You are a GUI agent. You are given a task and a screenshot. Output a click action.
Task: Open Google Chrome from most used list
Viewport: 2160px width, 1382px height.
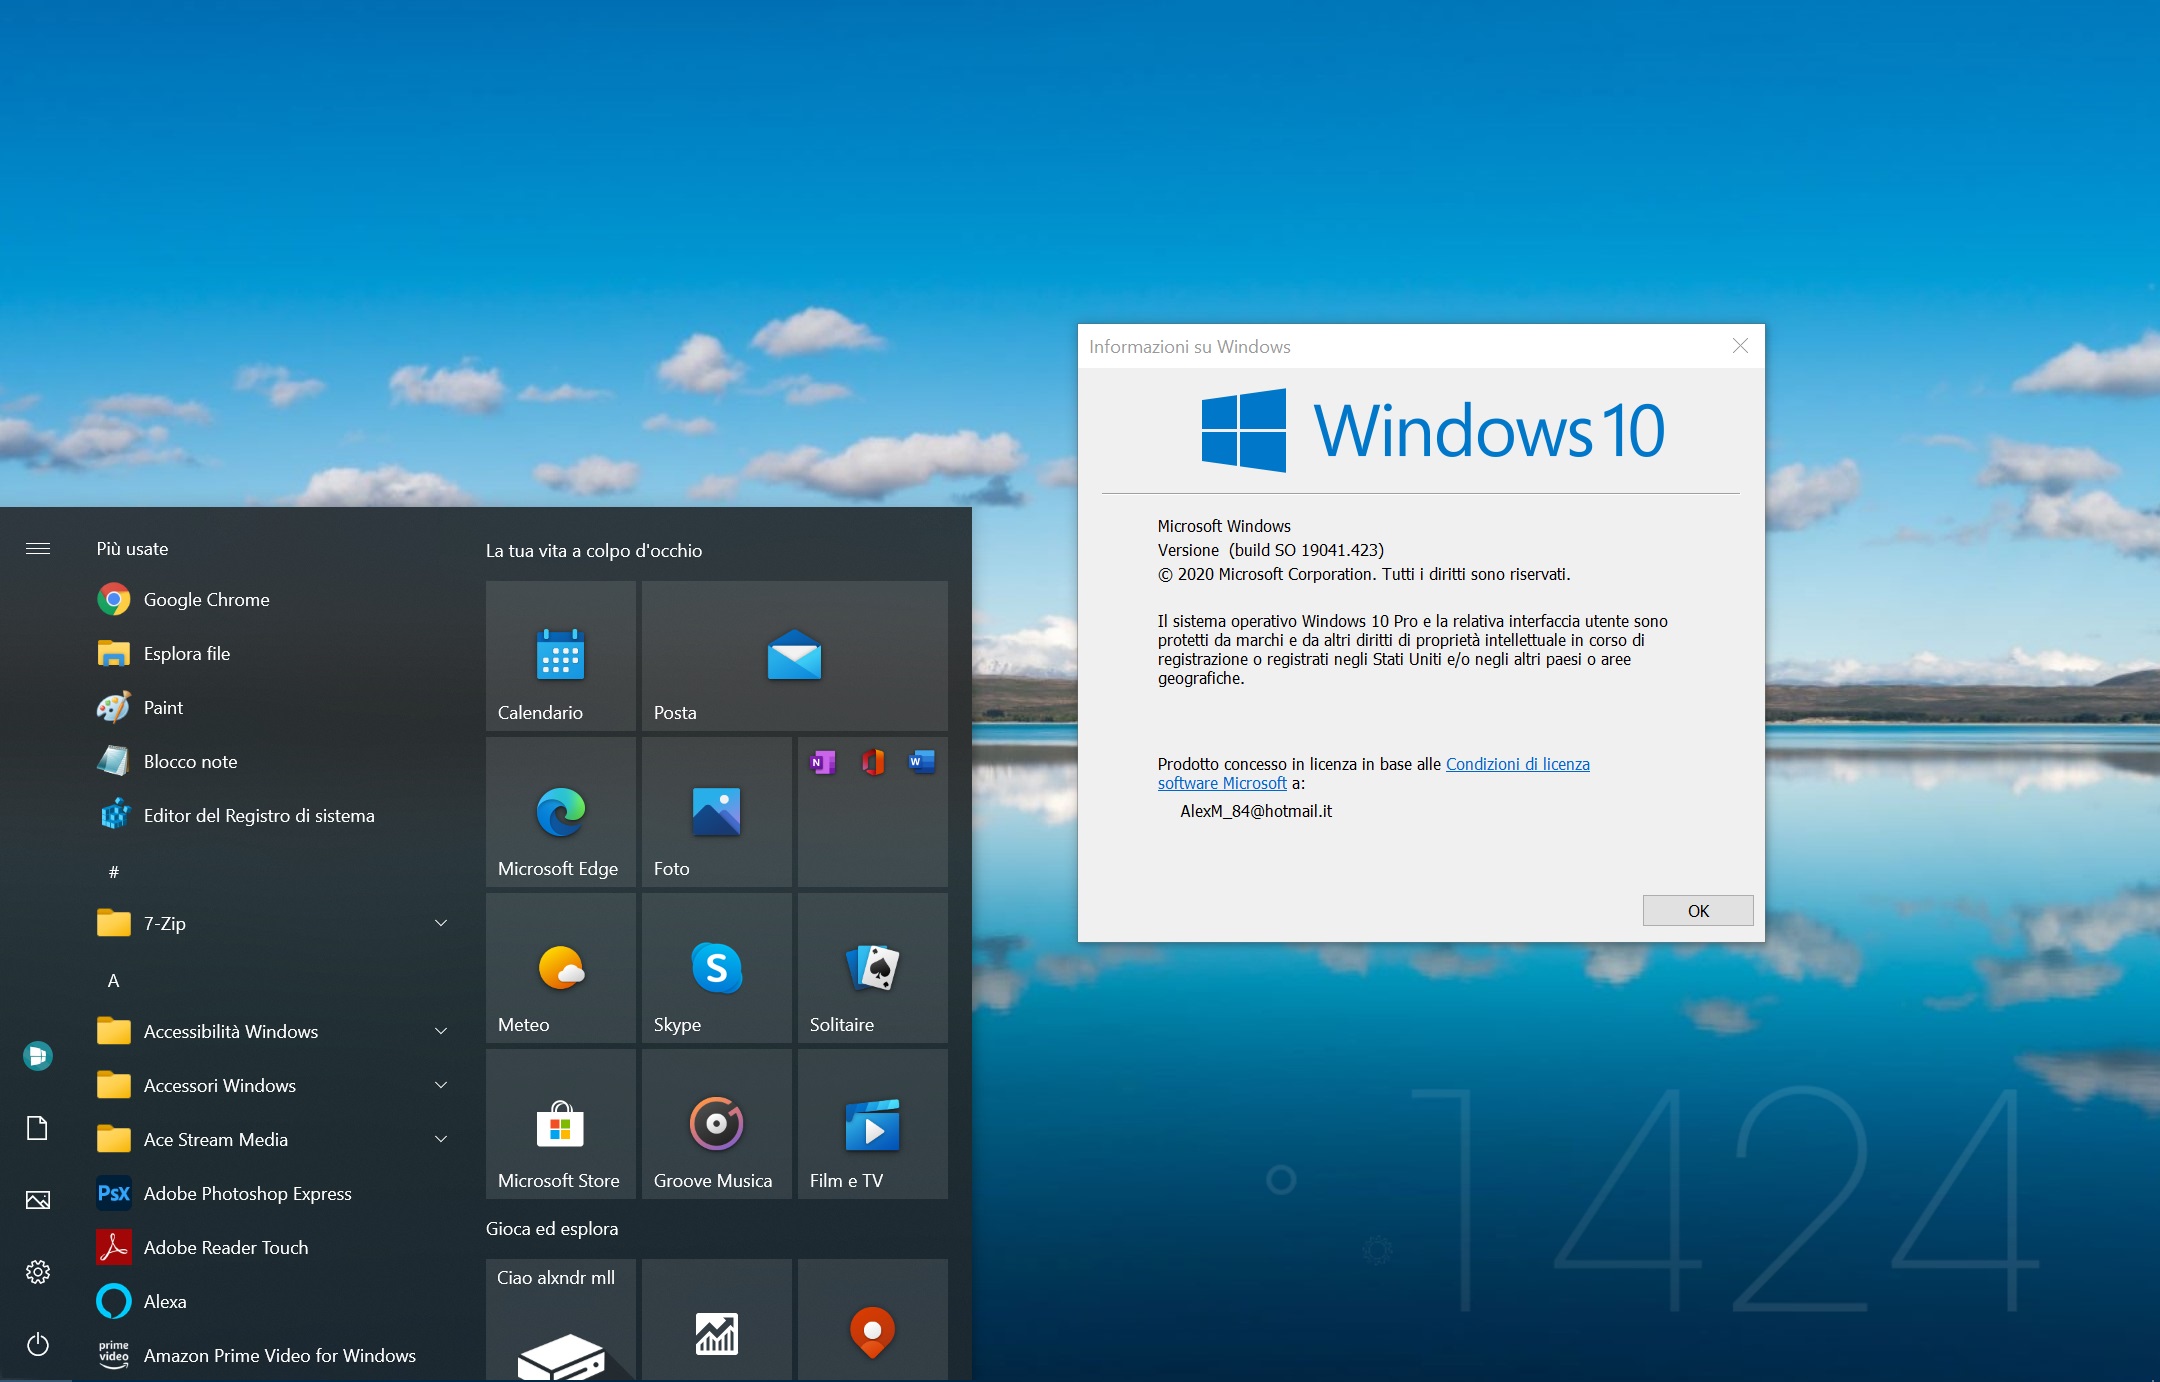(270, 600)
